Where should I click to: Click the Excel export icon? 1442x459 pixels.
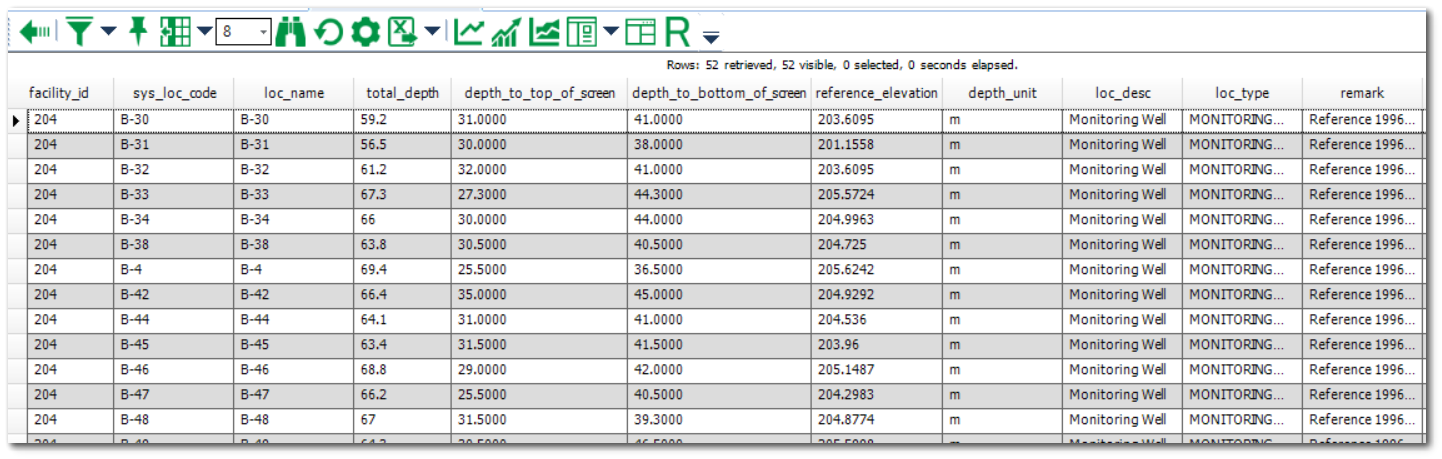point(402,32)
